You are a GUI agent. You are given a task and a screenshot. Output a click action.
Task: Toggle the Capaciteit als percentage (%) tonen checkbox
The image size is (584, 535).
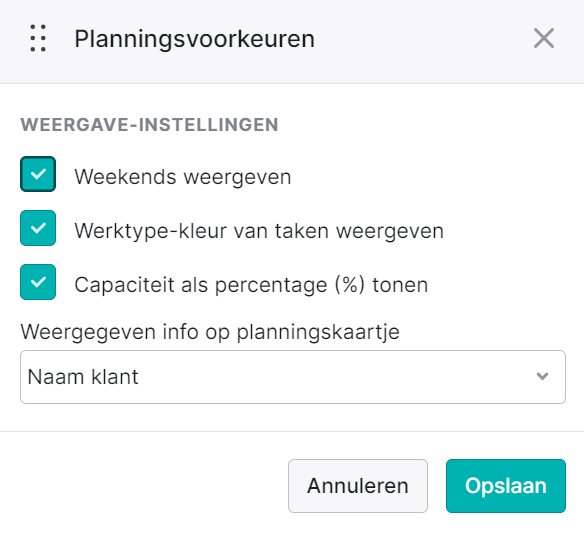pos(38,282)
